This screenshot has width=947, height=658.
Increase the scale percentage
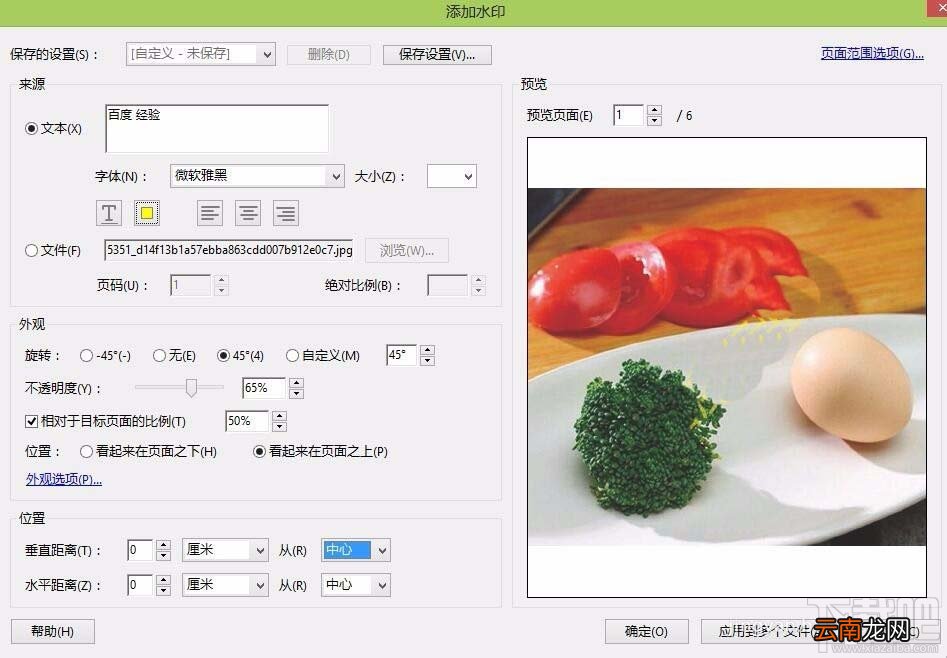pos(279,416)
